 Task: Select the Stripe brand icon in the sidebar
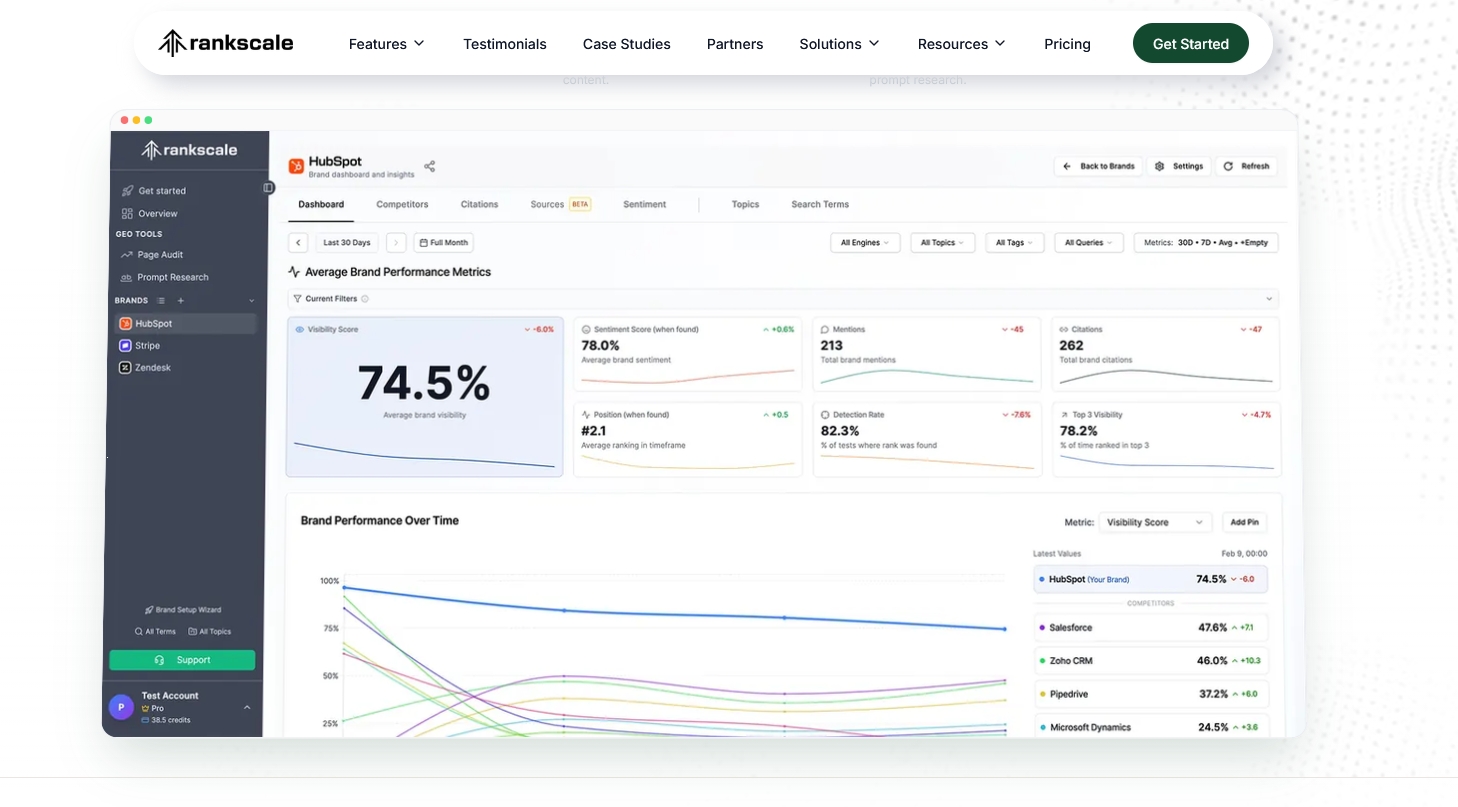tap(126, 346)
